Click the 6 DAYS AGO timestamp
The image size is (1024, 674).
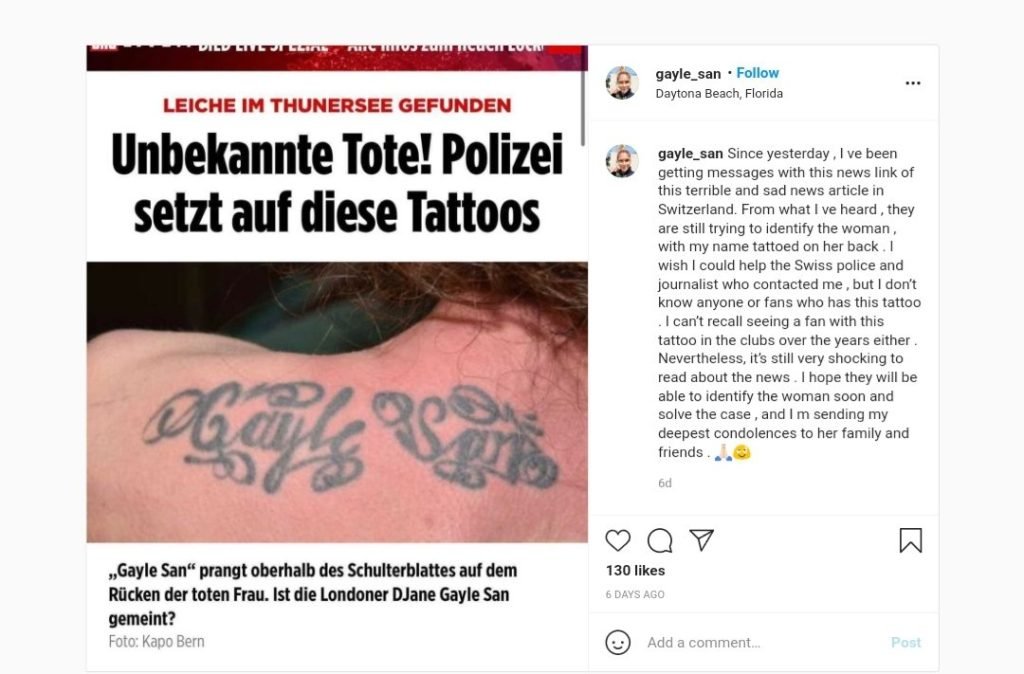pyautogui.click(x=635, y=594)
